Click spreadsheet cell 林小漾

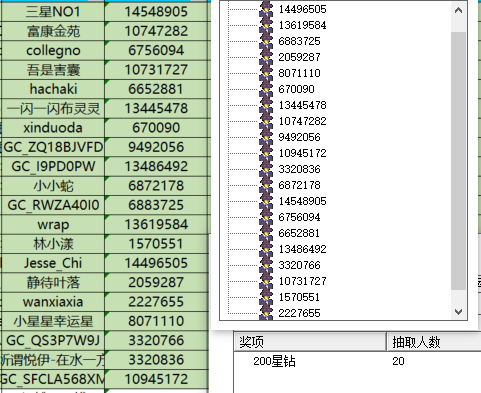(53, 244)
